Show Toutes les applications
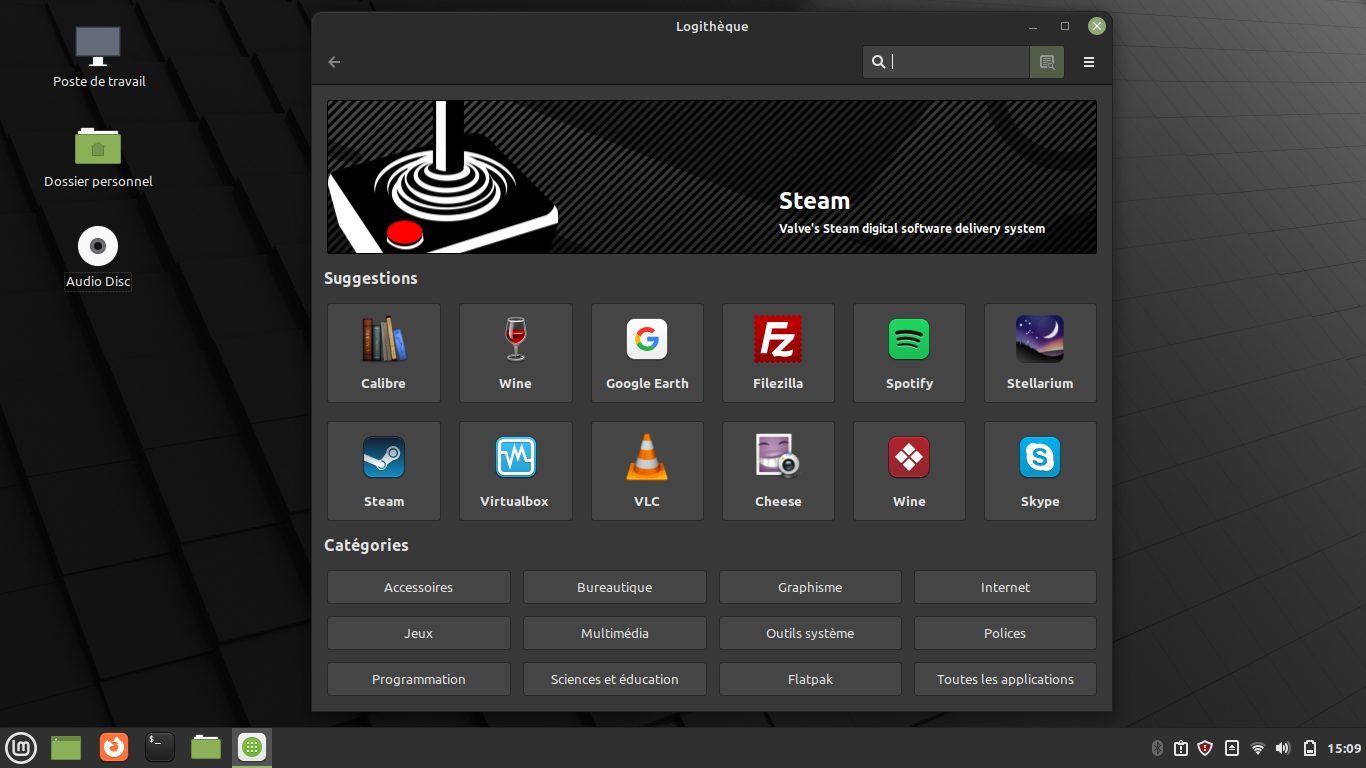Image resolution: width=1366 pixels, height=768 pixels. click(x=1005, y=679)
